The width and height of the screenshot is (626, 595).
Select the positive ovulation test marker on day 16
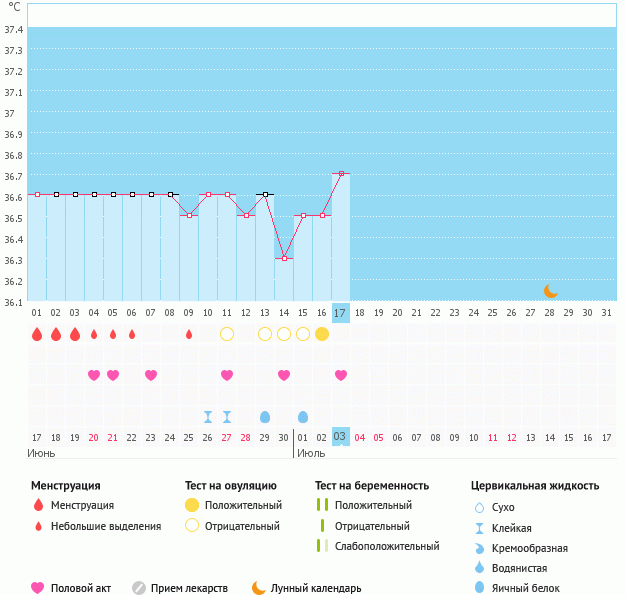point(322,334)
